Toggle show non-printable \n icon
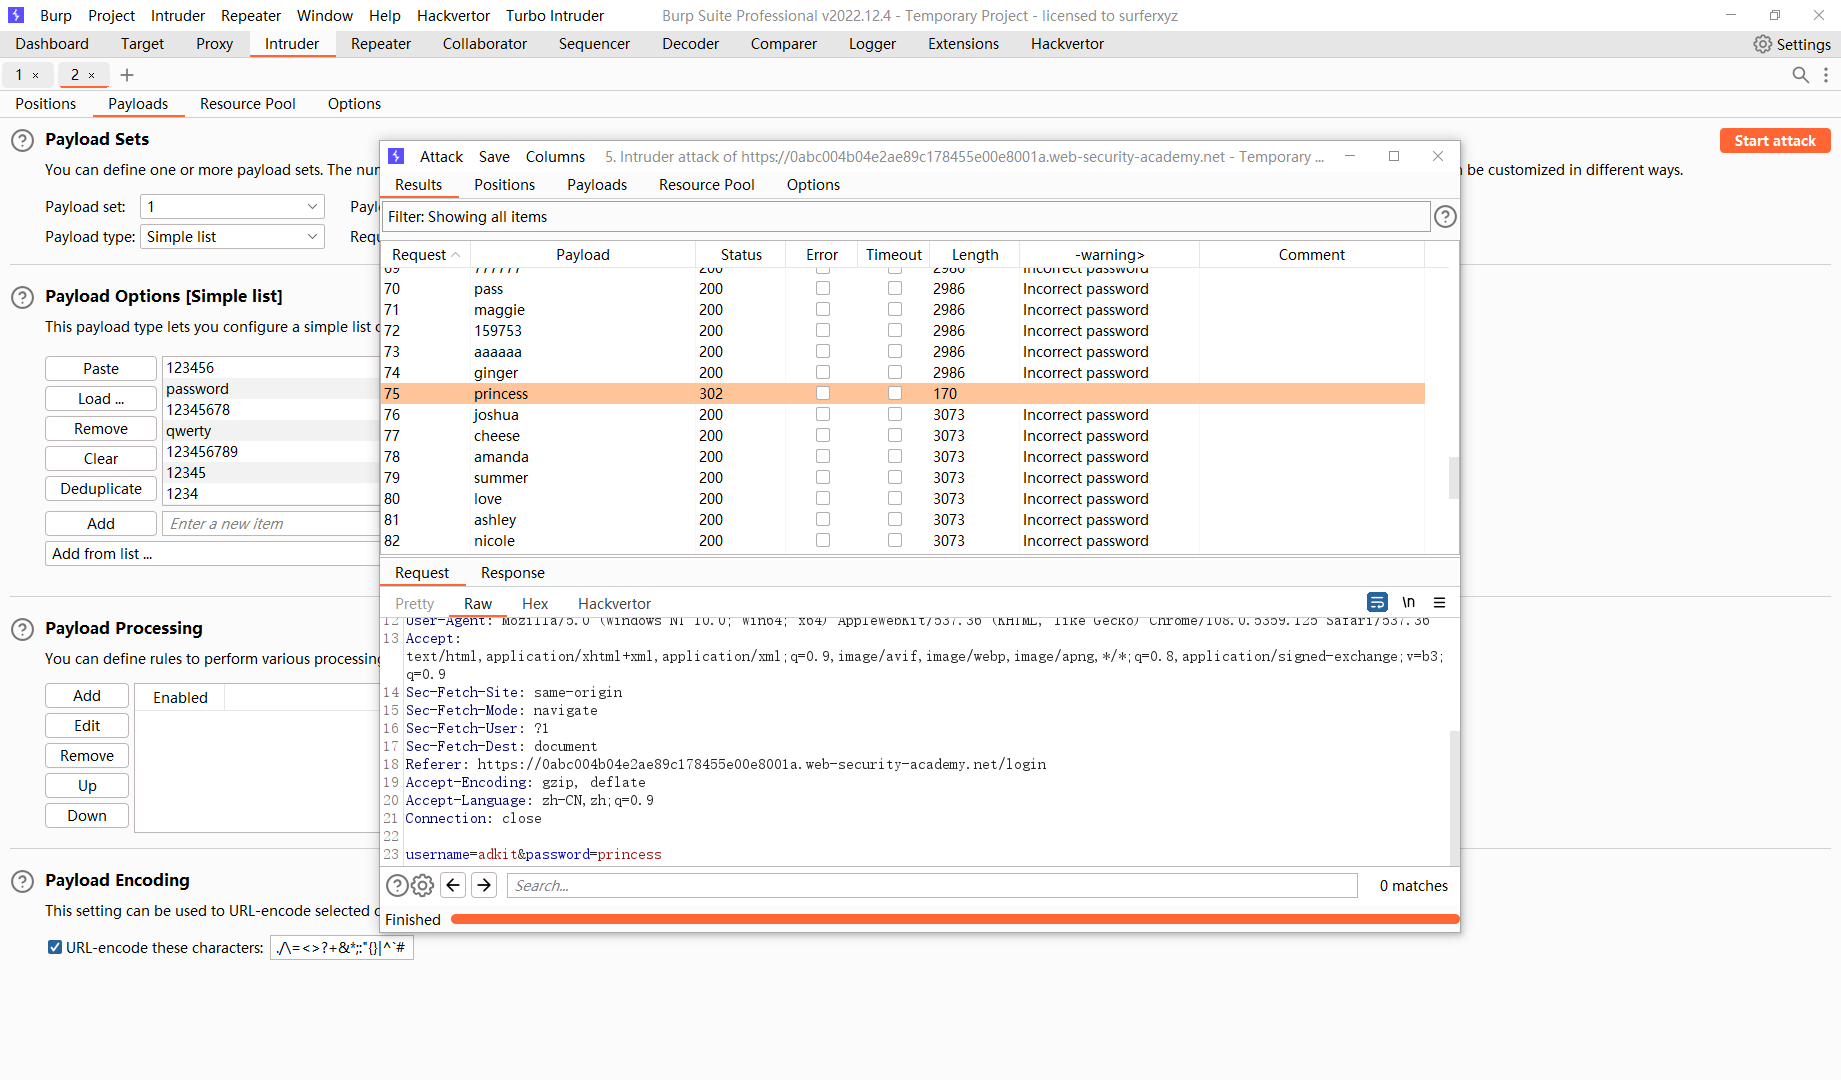 1408,602
